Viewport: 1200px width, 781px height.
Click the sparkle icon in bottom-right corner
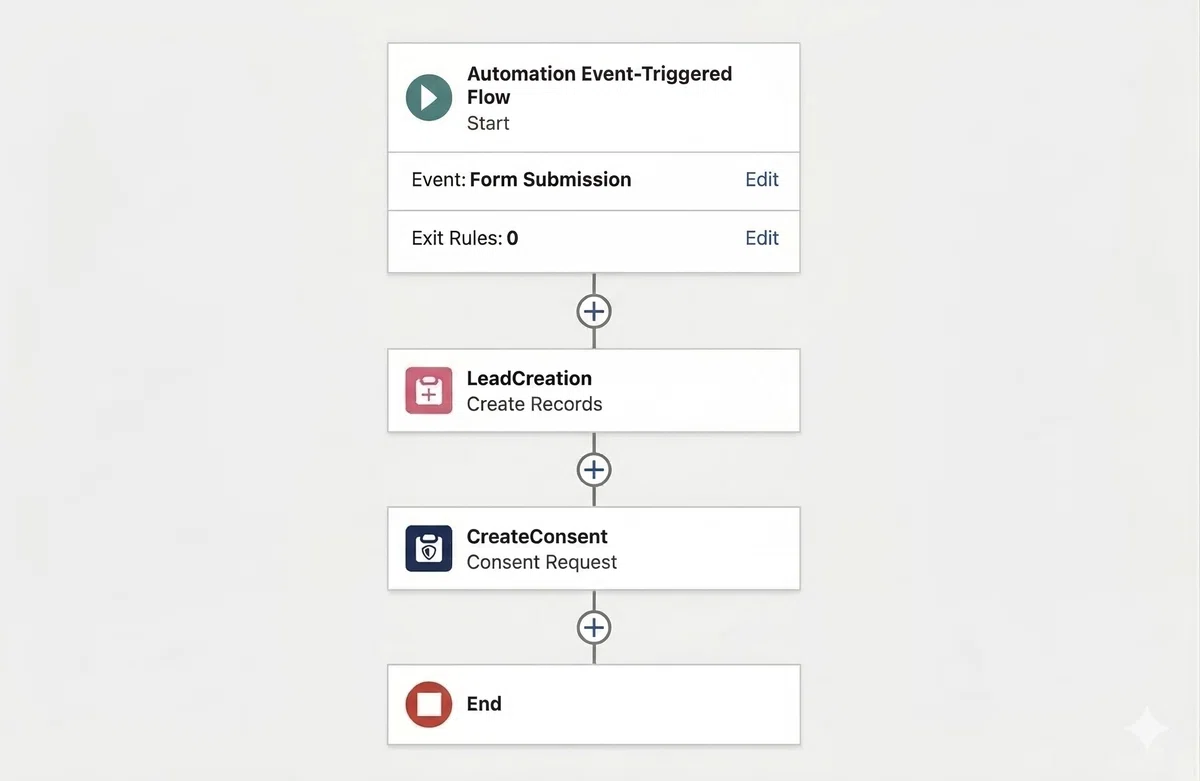pyautogui.click(x=1145, y=729)
